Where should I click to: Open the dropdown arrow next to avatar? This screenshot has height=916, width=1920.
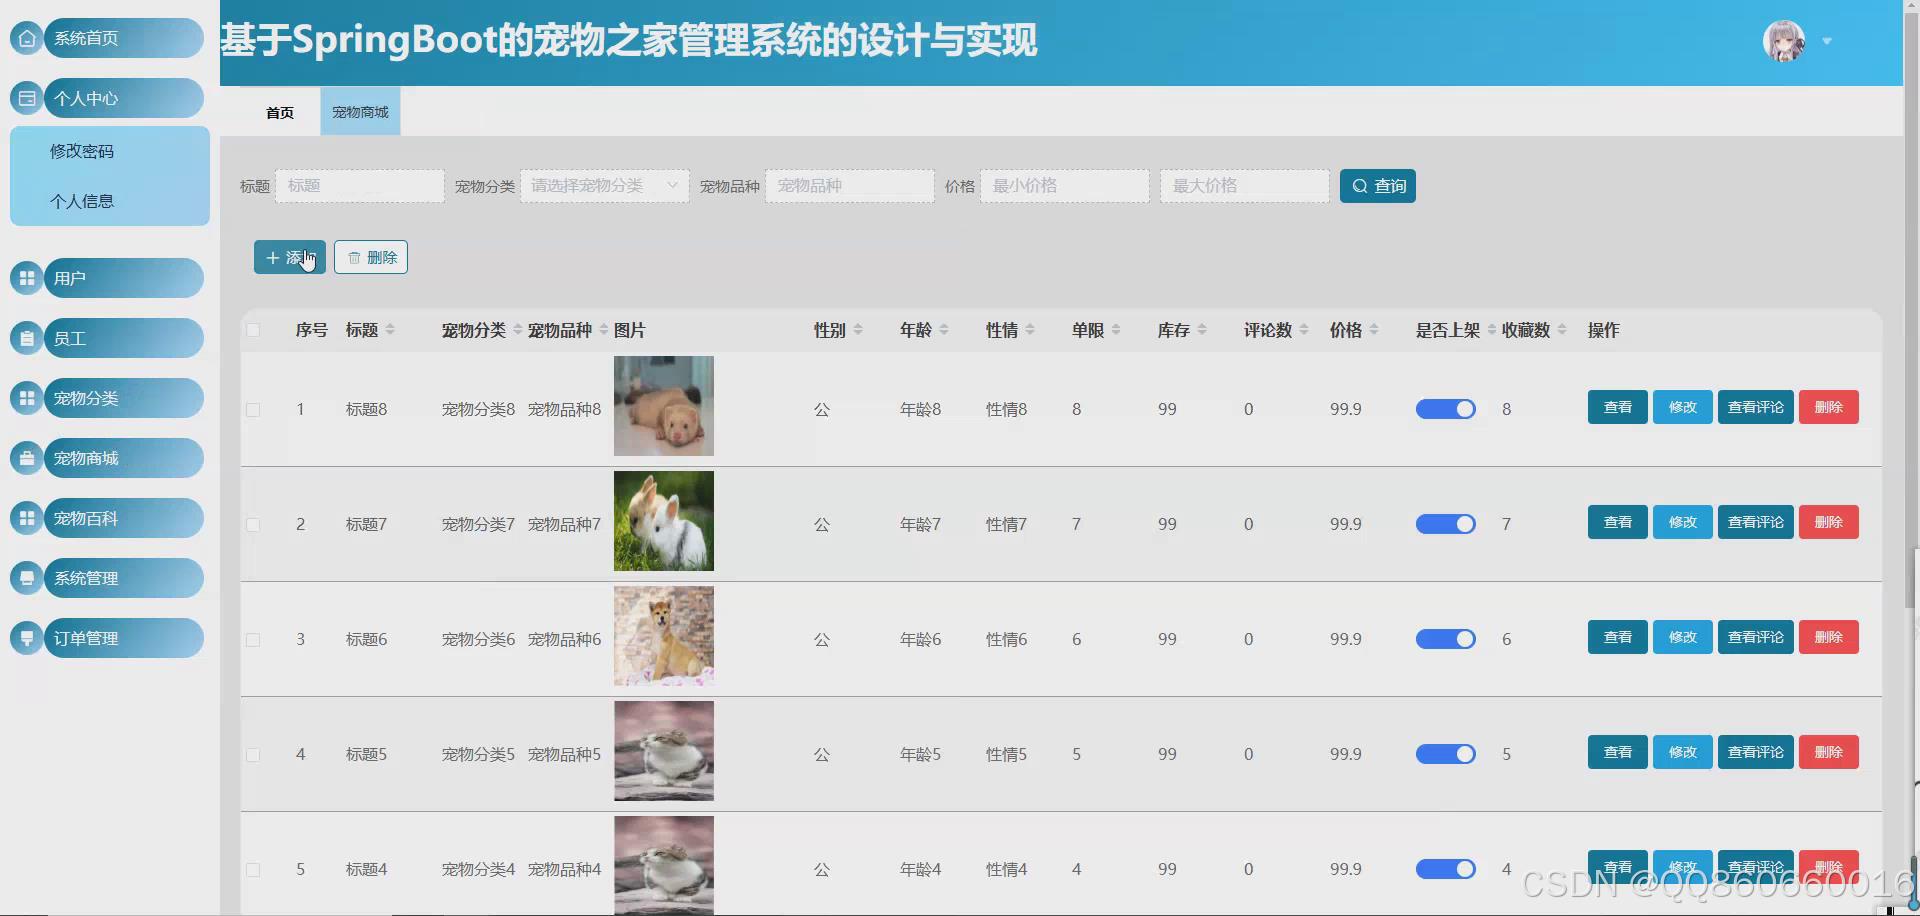click(x=1827, y=42)
